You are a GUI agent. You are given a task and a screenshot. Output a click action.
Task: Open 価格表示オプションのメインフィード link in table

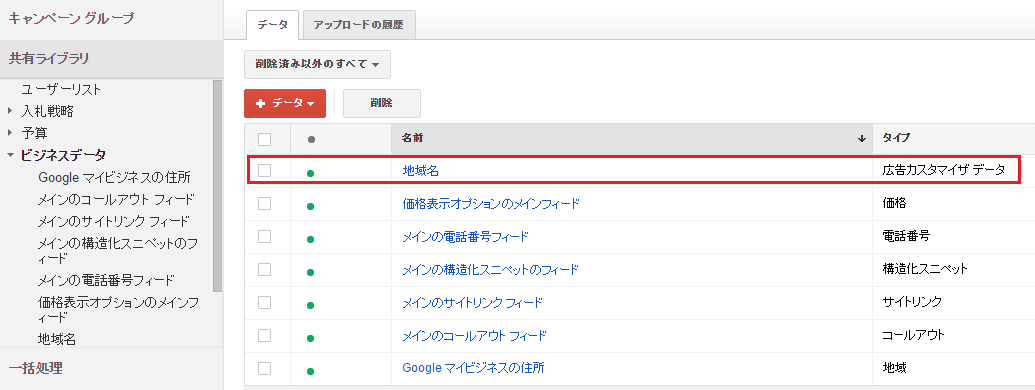(491, 204)
